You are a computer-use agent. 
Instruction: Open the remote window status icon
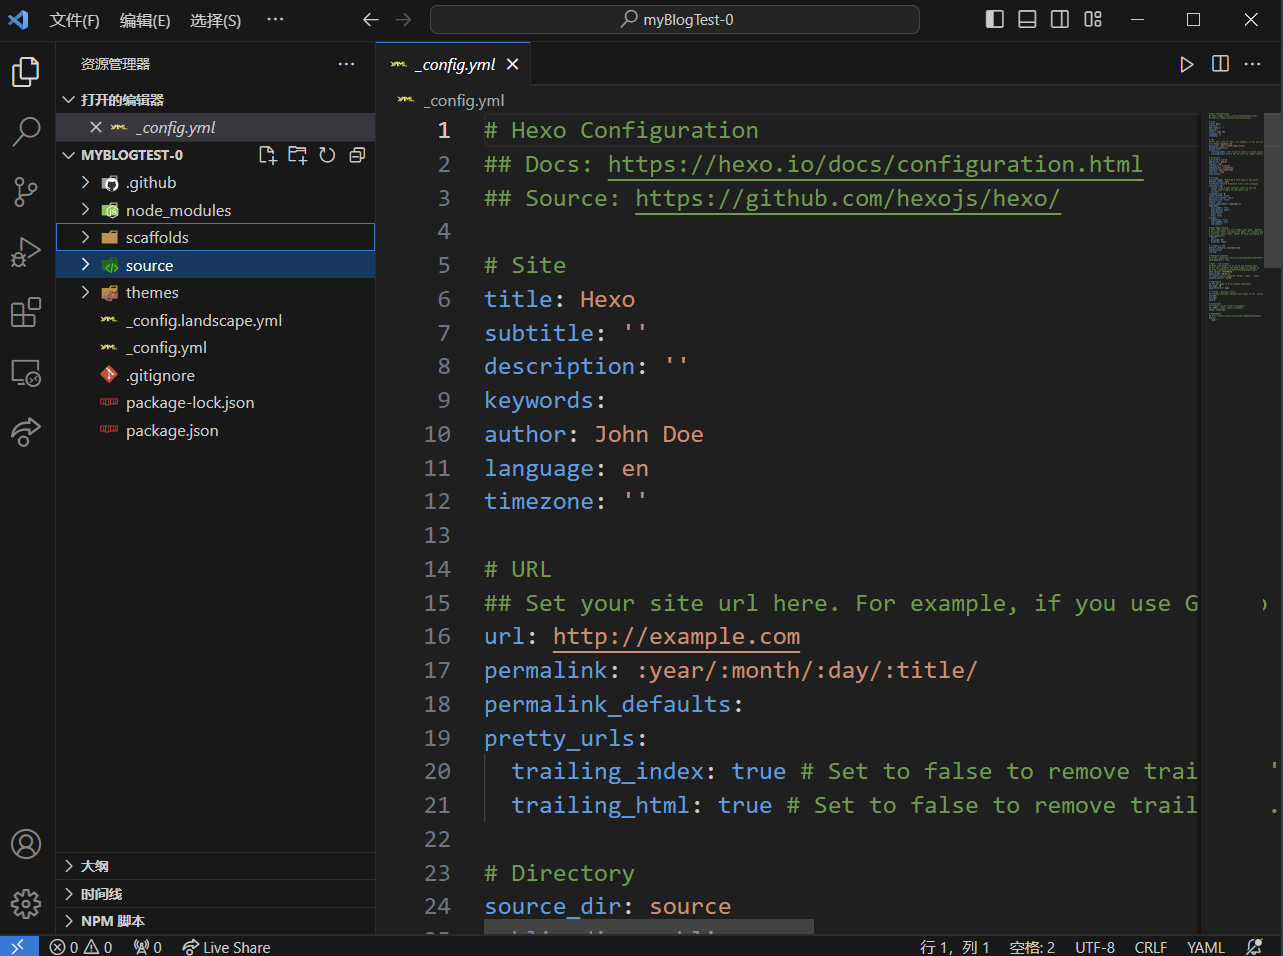[19, 946]
